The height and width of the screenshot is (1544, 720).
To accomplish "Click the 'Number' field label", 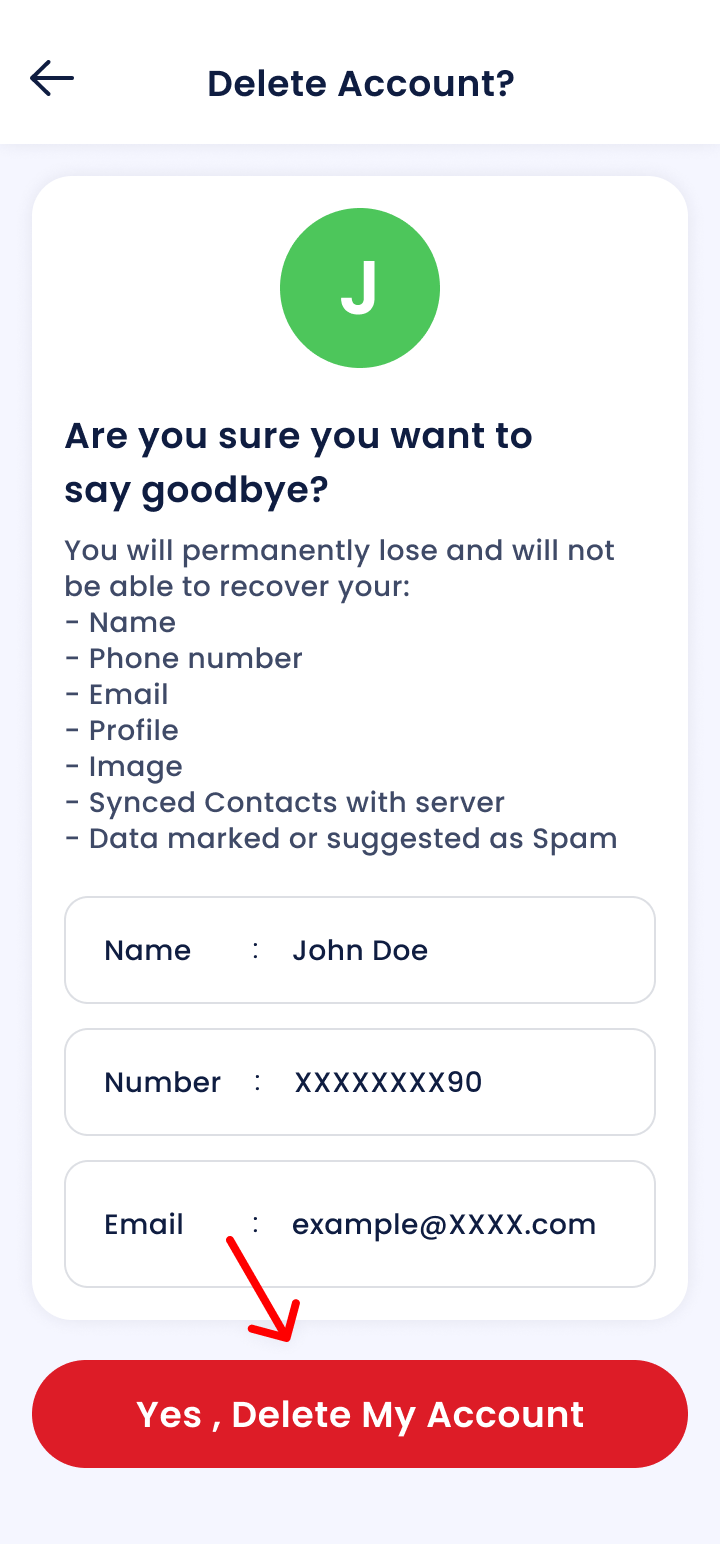I will tap(162, 1082).
